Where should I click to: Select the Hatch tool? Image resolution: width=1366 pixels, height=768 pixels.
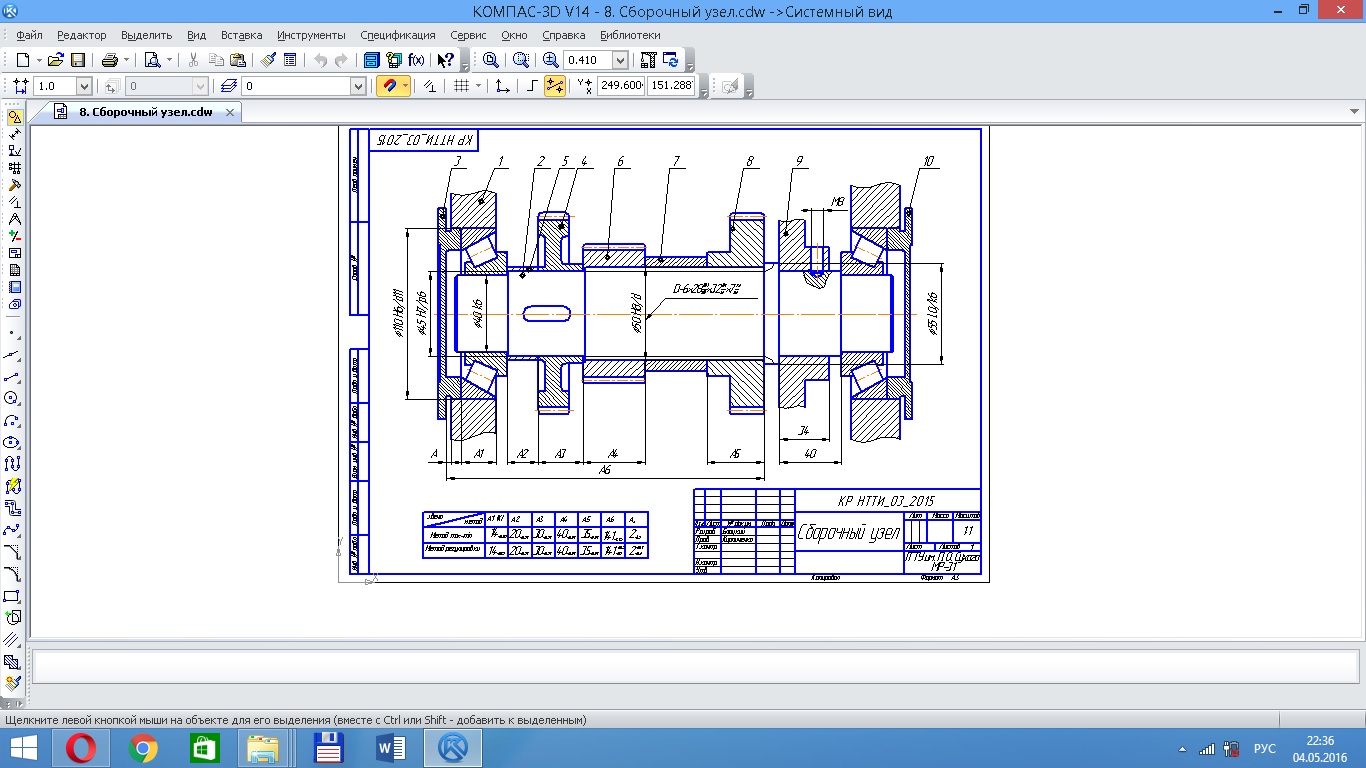13,662
